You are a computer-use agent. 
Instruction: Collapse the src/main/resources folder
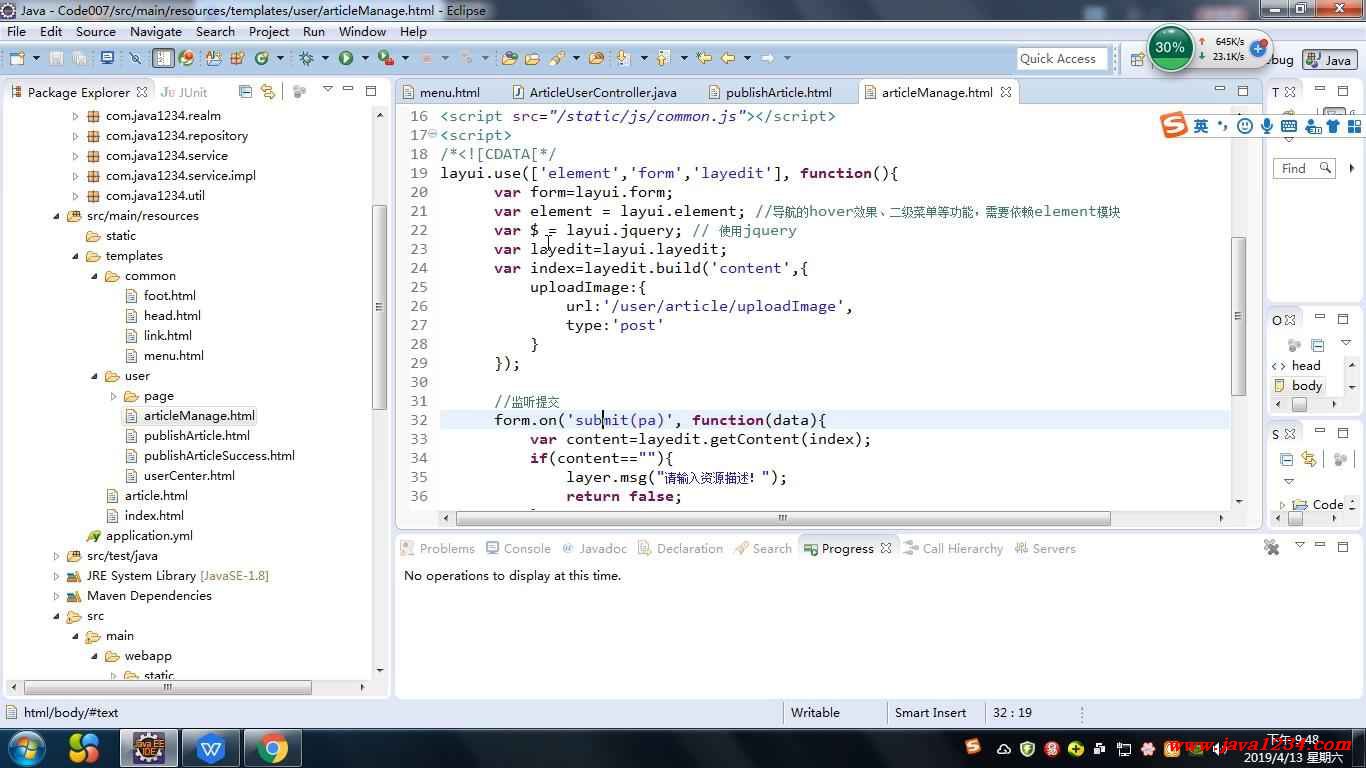pos(56,216)
